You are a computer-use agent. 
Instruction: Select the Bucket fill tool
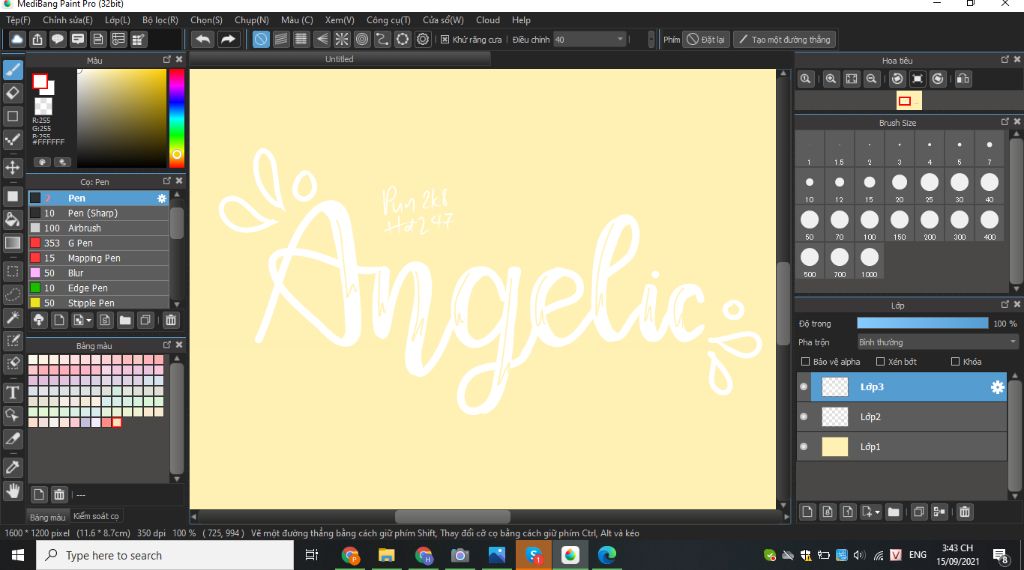point(12,219)
